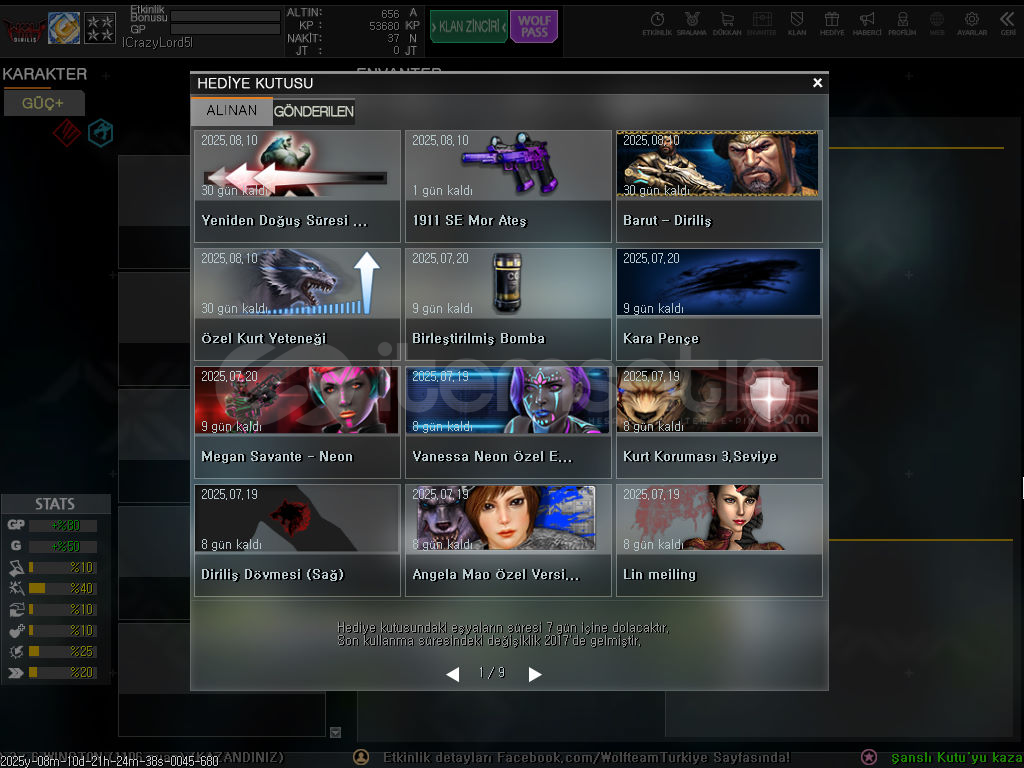Click the page indicator 1 / 9
Viewport: 1024px width, 768px height.
coord(492,673)
